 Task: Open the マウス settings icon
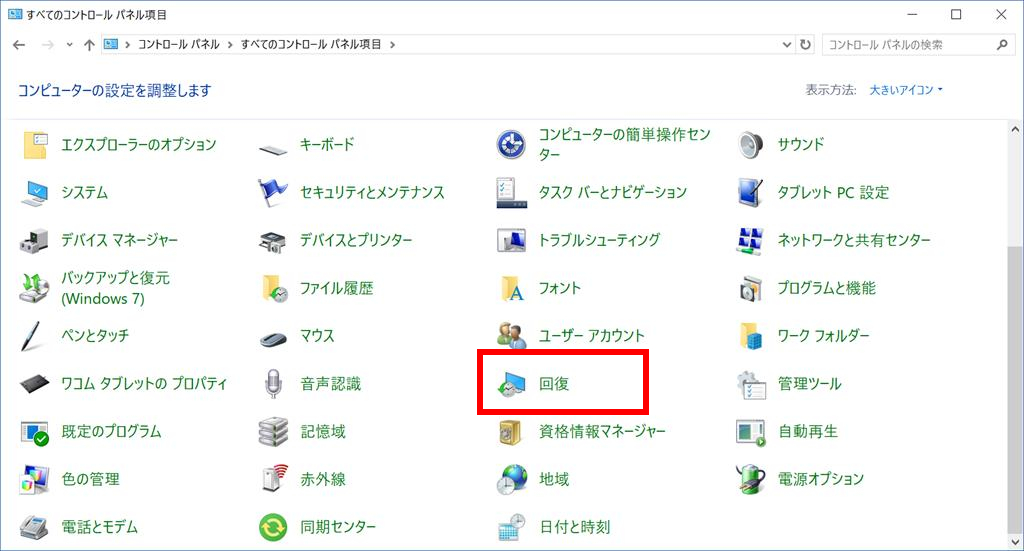[273, 336]
